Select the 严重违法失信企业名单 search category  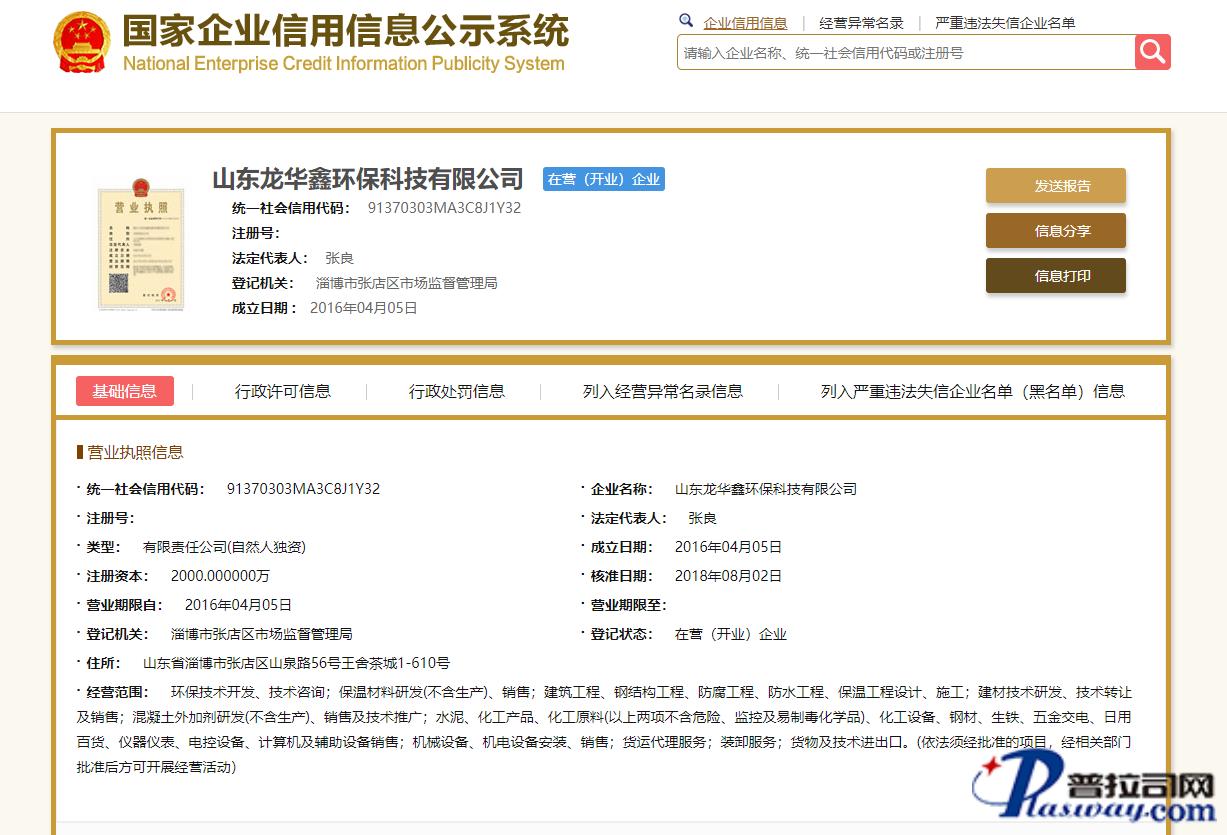[1005, 23]
